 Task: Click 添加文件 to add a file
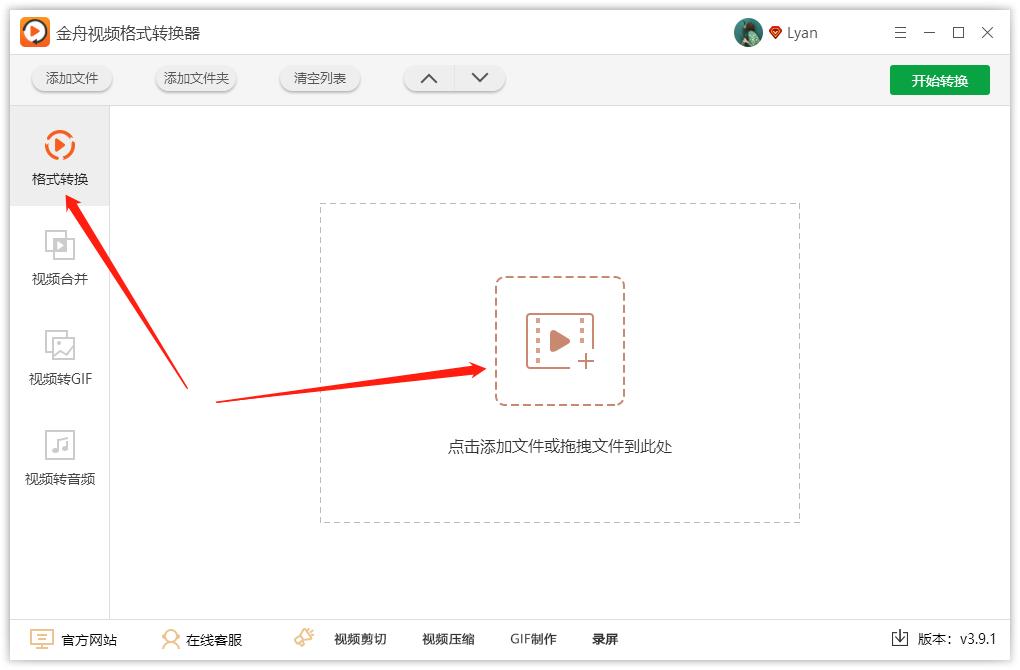point(71,79)
